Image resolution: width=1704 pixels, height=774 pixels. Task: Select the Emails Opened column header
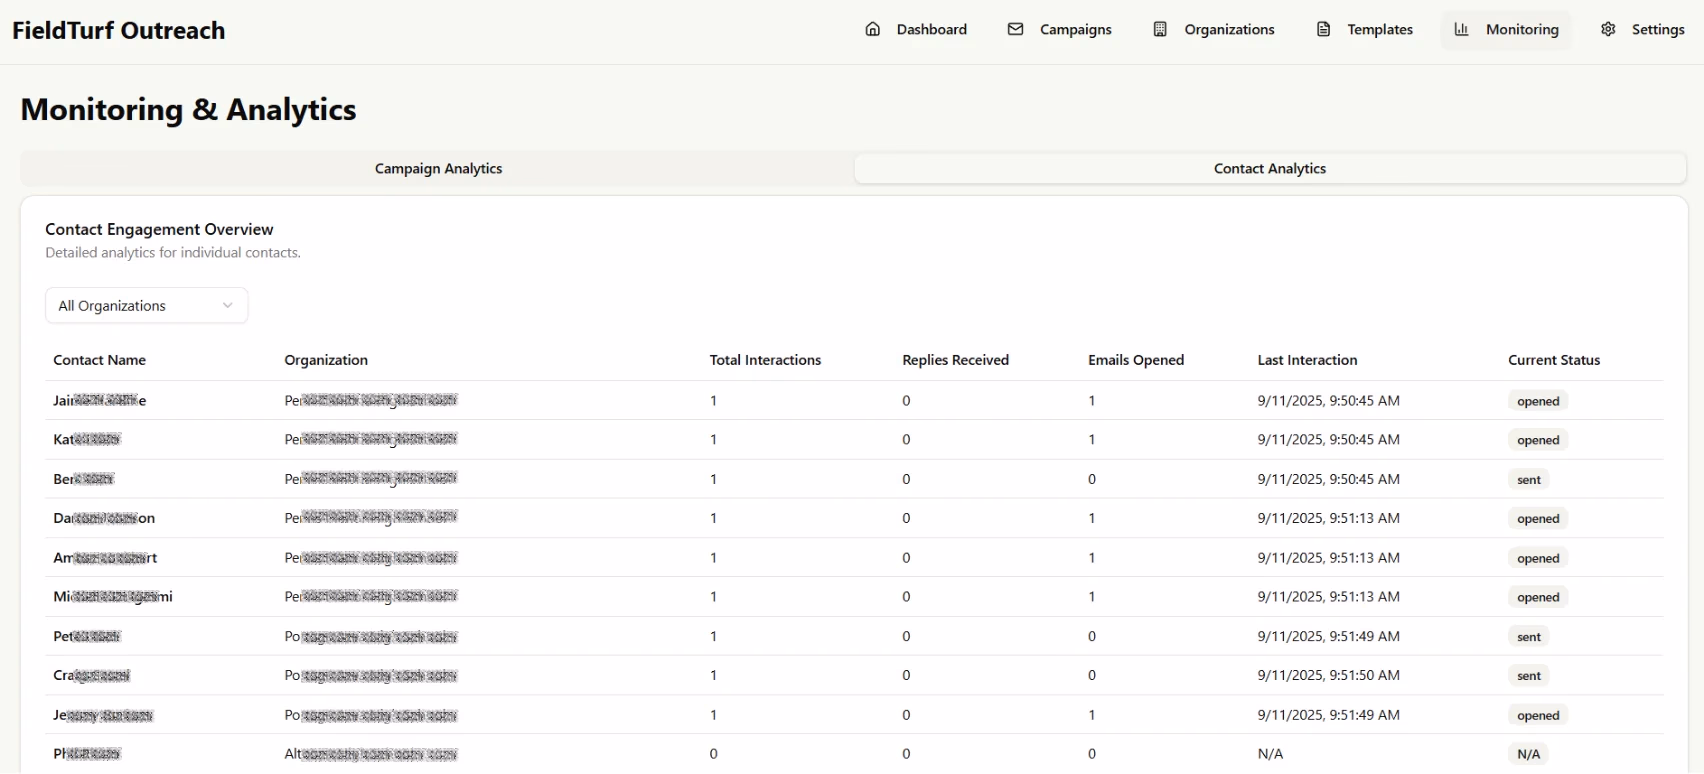1136,360
